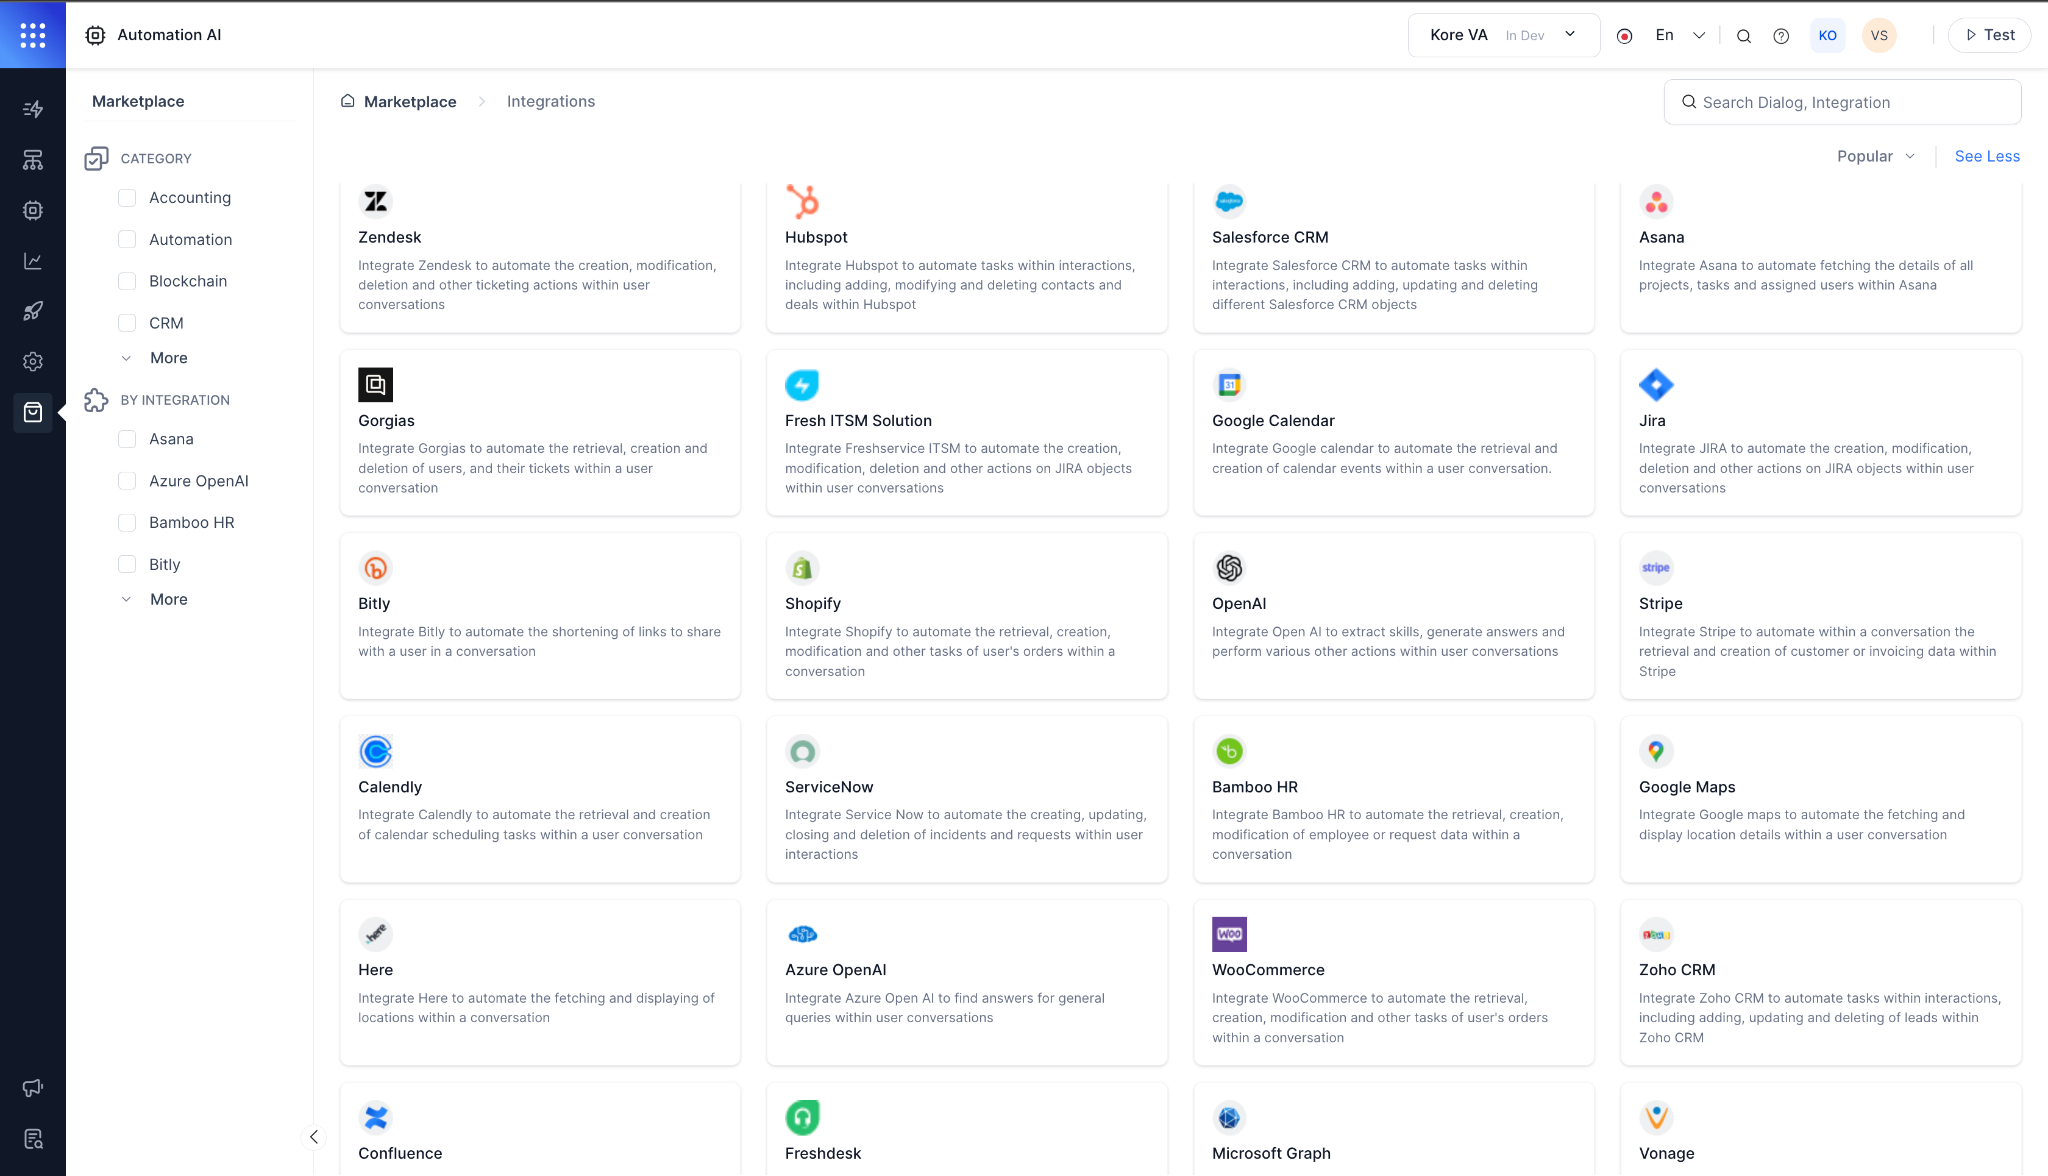2048x1176 pixels.
Task: Open the apps grid launcher icon
Action: (33, 35)
